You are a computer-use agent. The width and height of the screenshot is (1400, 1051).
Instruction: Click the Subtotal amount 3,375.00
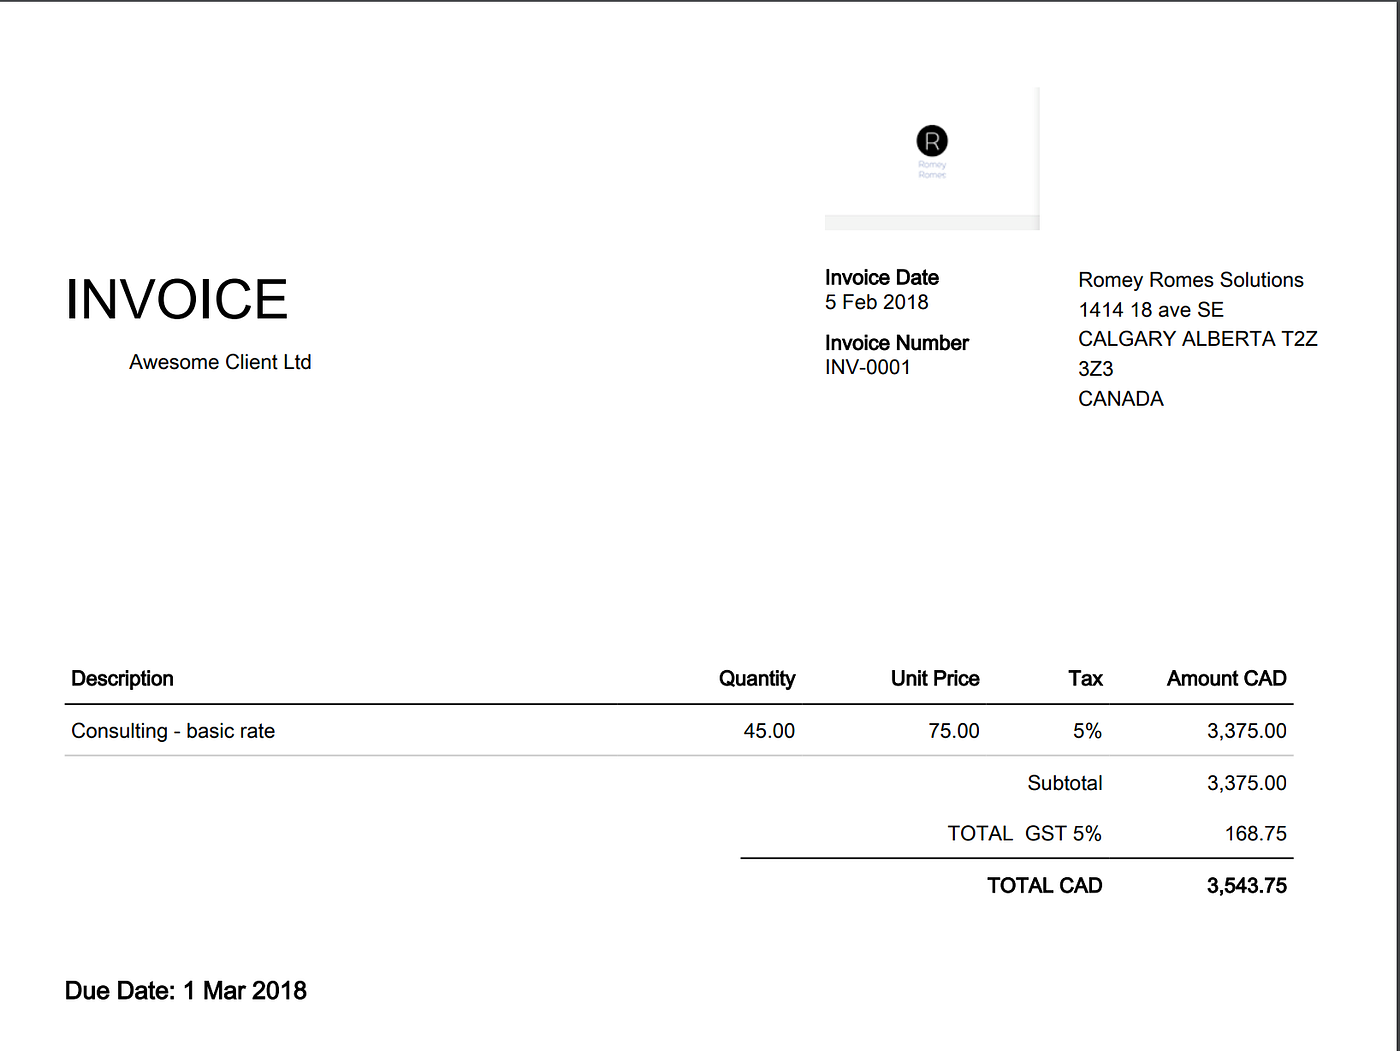1247,783
